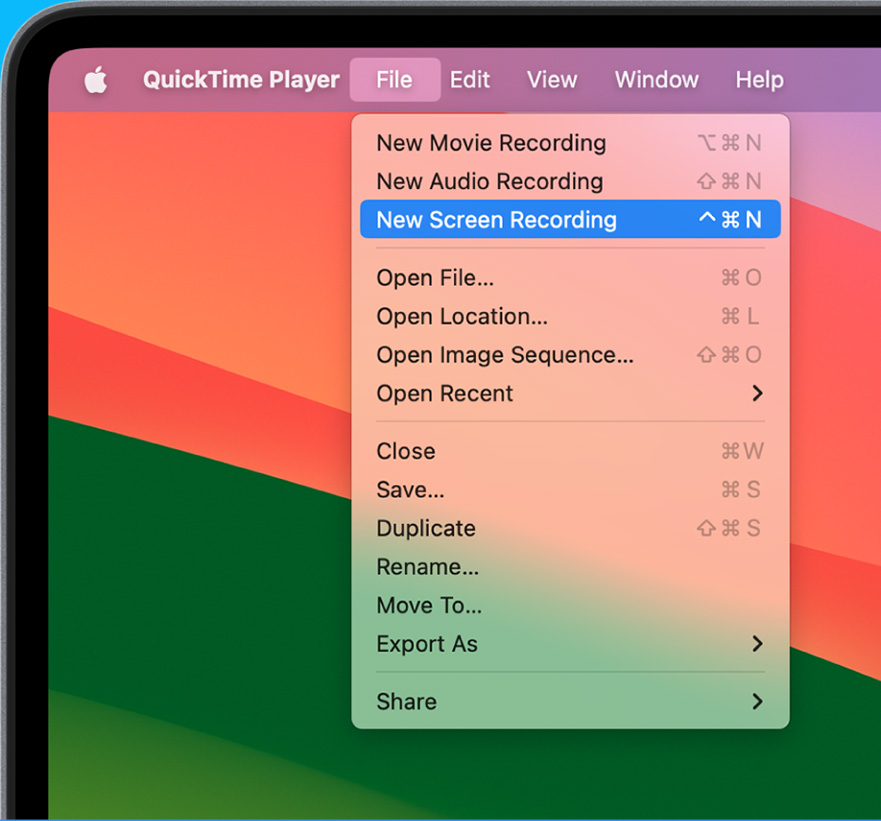
Task: Choose Open Location
Action: [461, 316]
